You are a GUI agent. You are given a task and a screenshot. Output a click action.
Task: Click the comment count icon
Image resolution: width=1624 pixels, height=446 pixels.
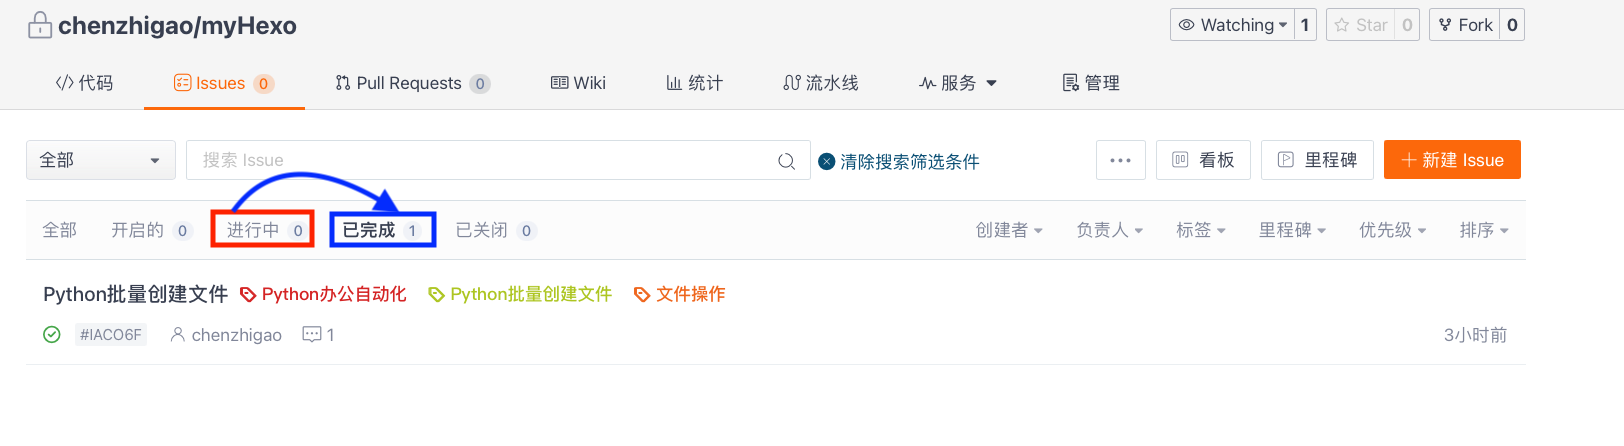[312, 334]
